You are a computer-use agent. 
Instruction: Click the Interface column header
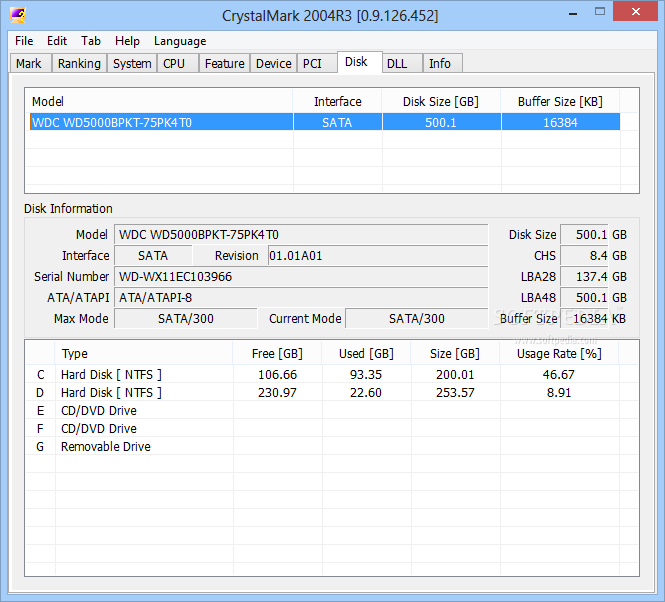338,101
